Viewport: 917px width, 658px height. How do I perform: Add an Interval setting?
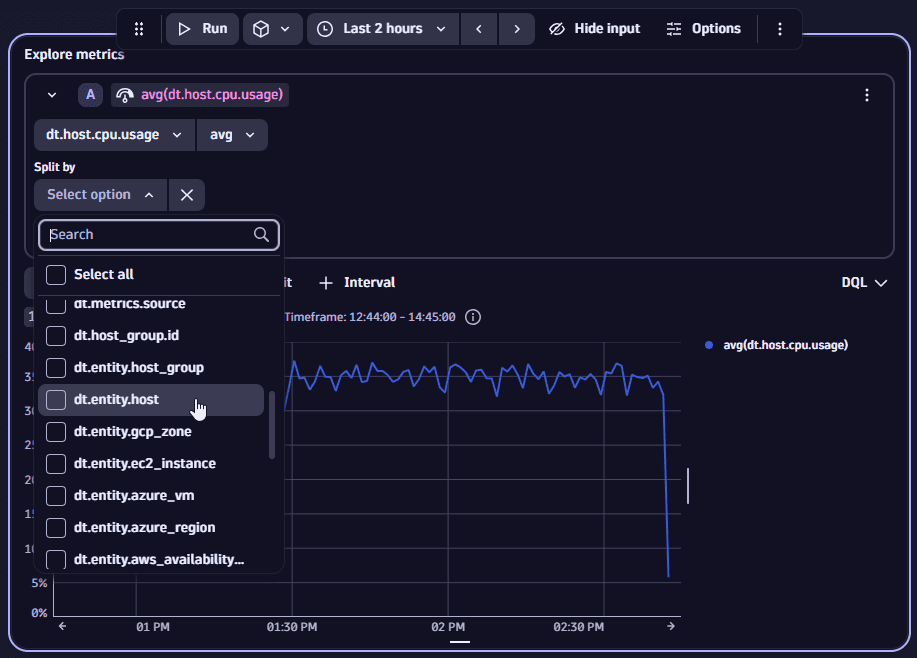coord(357,283)
